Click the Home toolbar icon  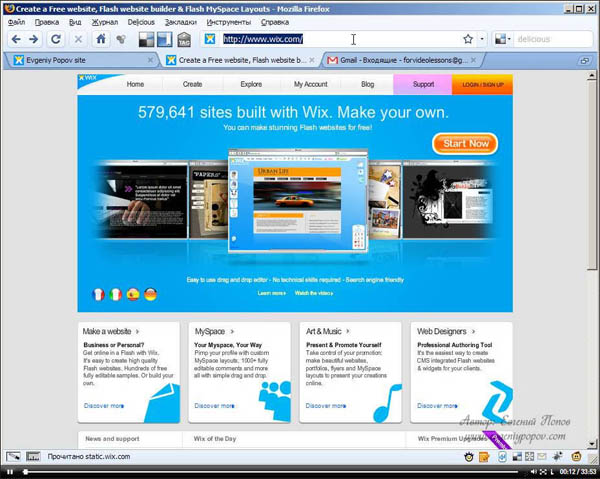coord(100,39)
